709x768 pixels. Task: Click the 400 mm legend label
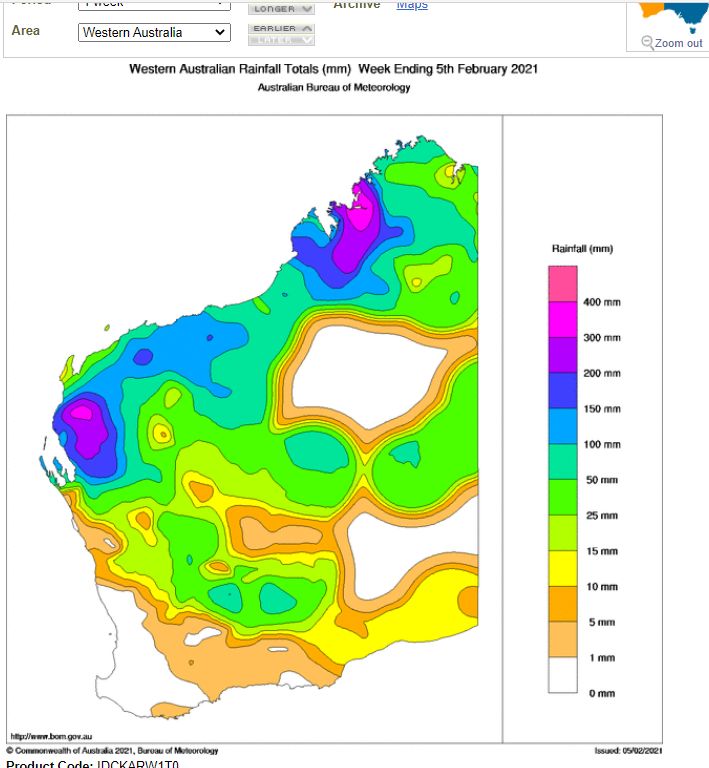[x=602, y=302]
